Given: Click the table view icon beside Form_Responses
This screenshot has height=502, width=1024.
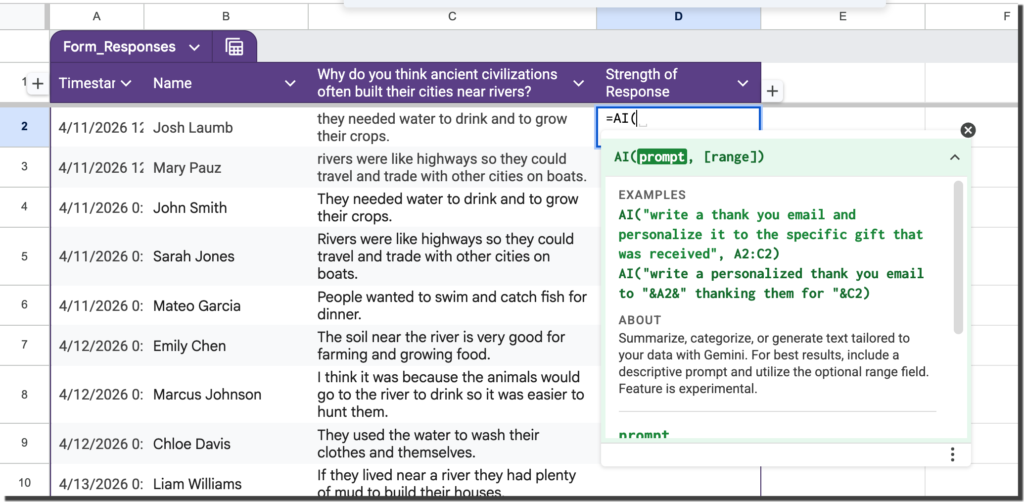Looking at the screenshot, I should point(234,47).
